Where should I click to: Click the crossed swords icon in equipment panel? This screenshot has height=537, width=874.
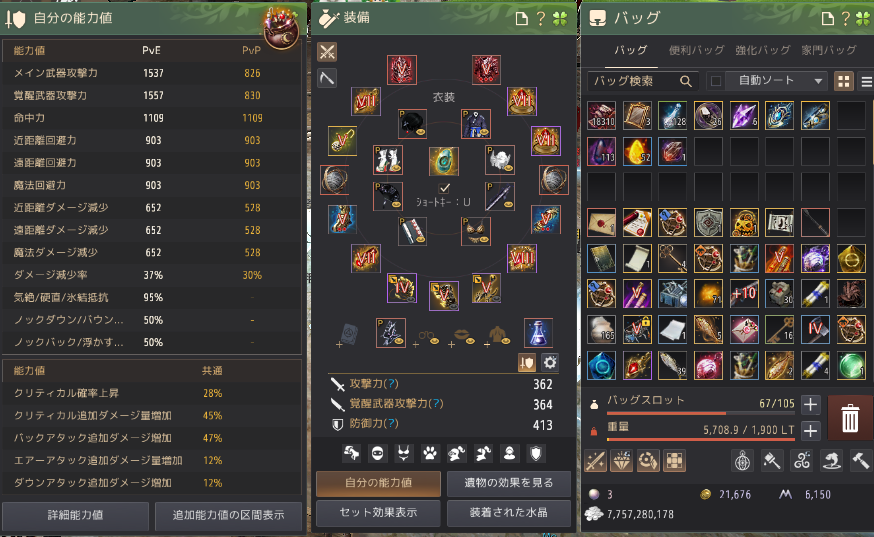pyautogui.click(x=327, y=52)
